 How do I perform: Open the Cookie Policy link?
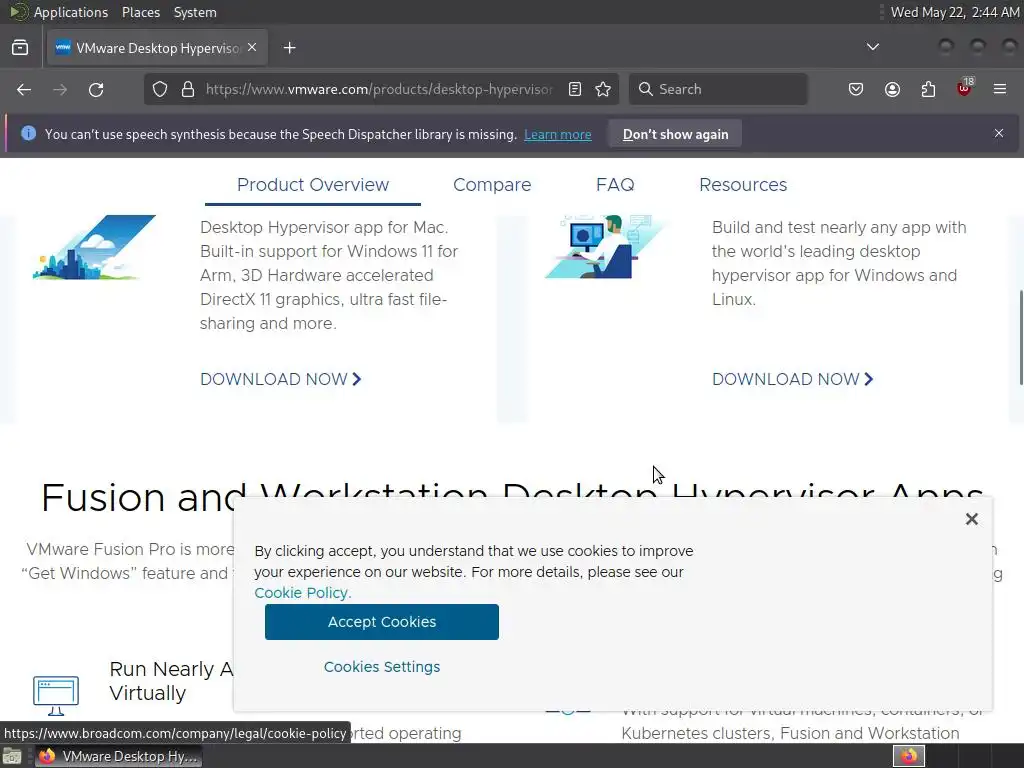(302, 593)
